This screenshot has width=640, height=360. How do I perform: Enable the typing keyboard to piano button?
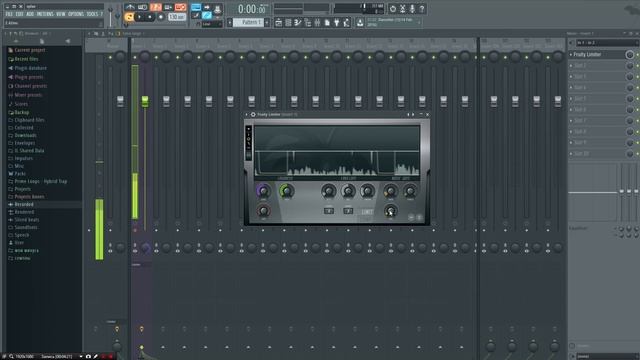(x=196, y=7)
